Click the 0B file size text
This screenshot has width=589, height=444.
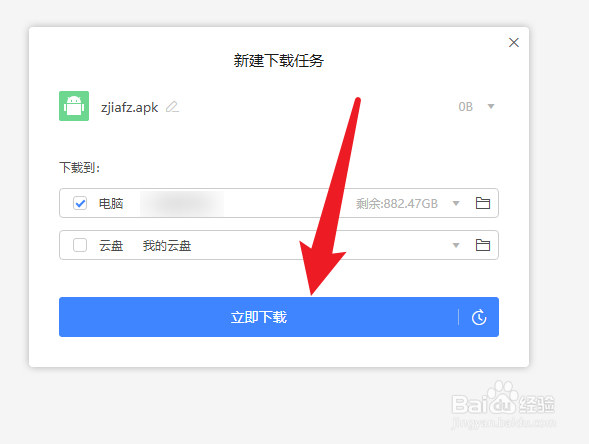pyautogui.click(x=465, y=107)
